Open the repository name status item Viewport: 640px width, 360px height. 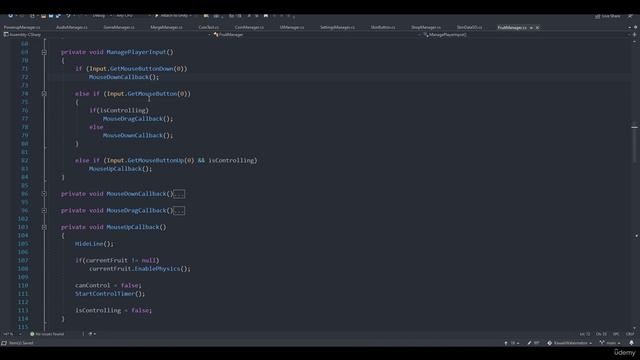point(570,343)
